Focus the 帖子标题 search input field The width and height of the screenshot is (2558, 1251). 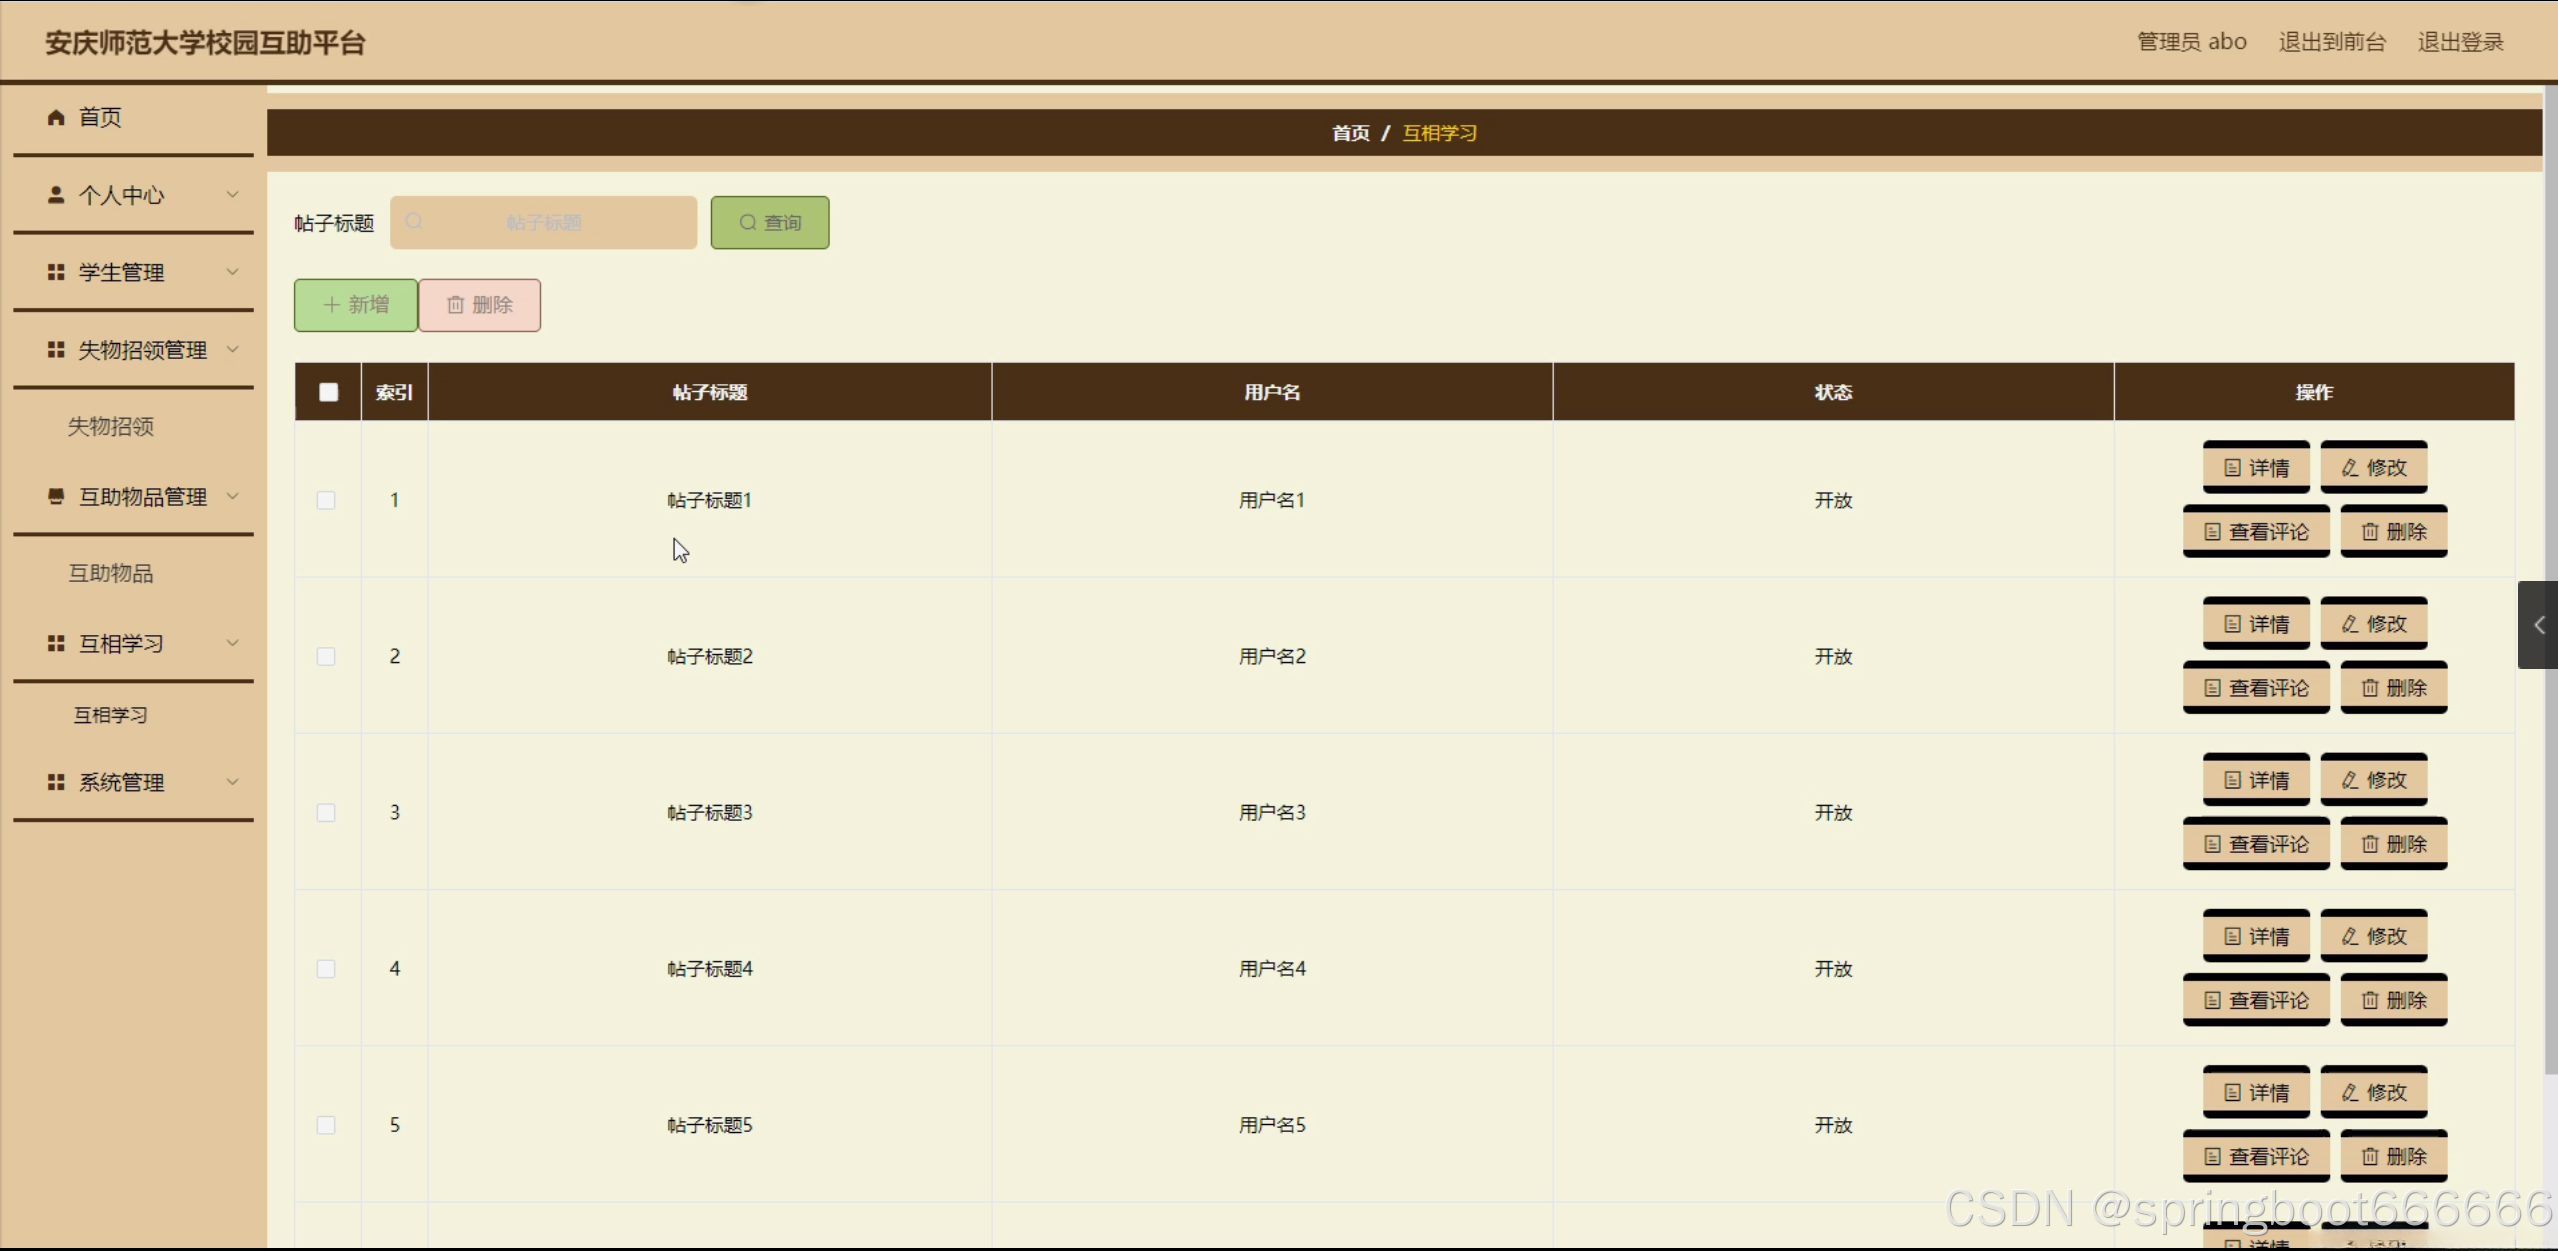point(543,222)
